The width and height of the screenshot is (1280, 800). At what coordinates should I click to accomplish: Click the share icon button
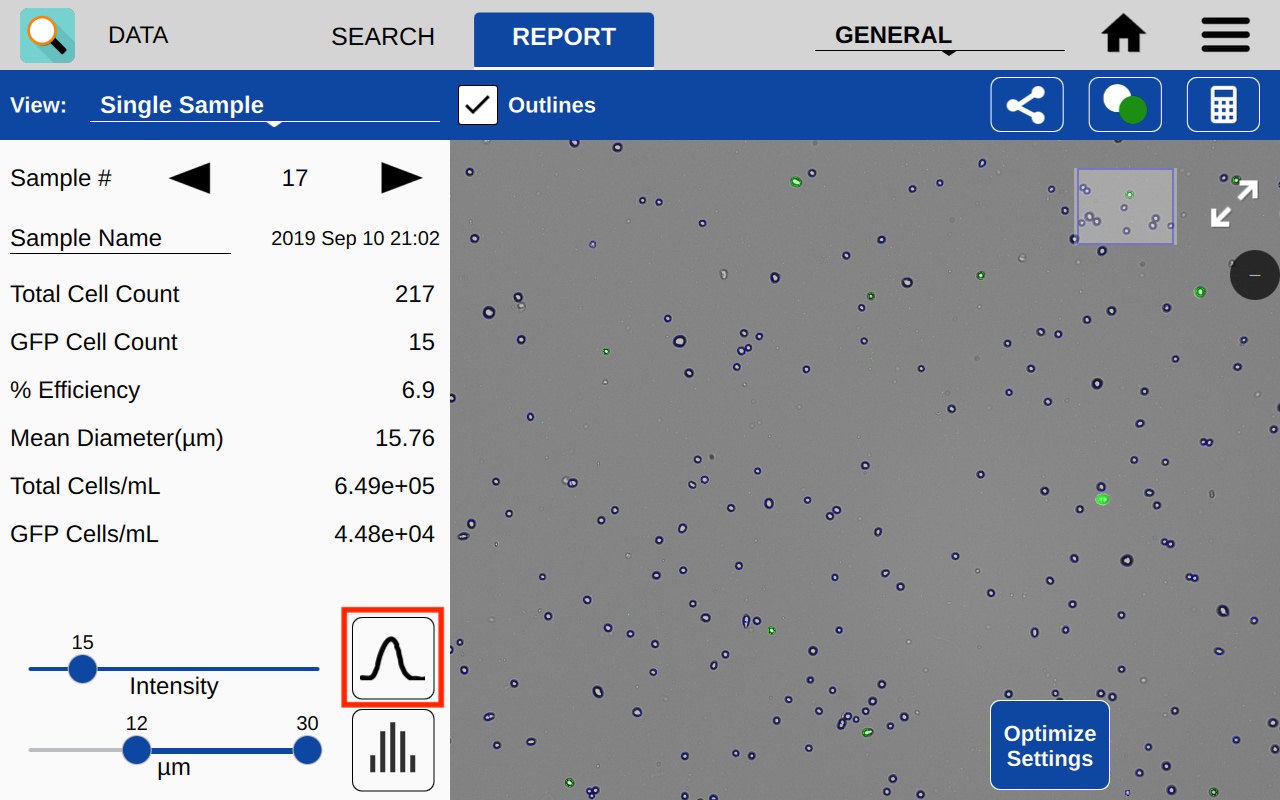(1026, 105)
